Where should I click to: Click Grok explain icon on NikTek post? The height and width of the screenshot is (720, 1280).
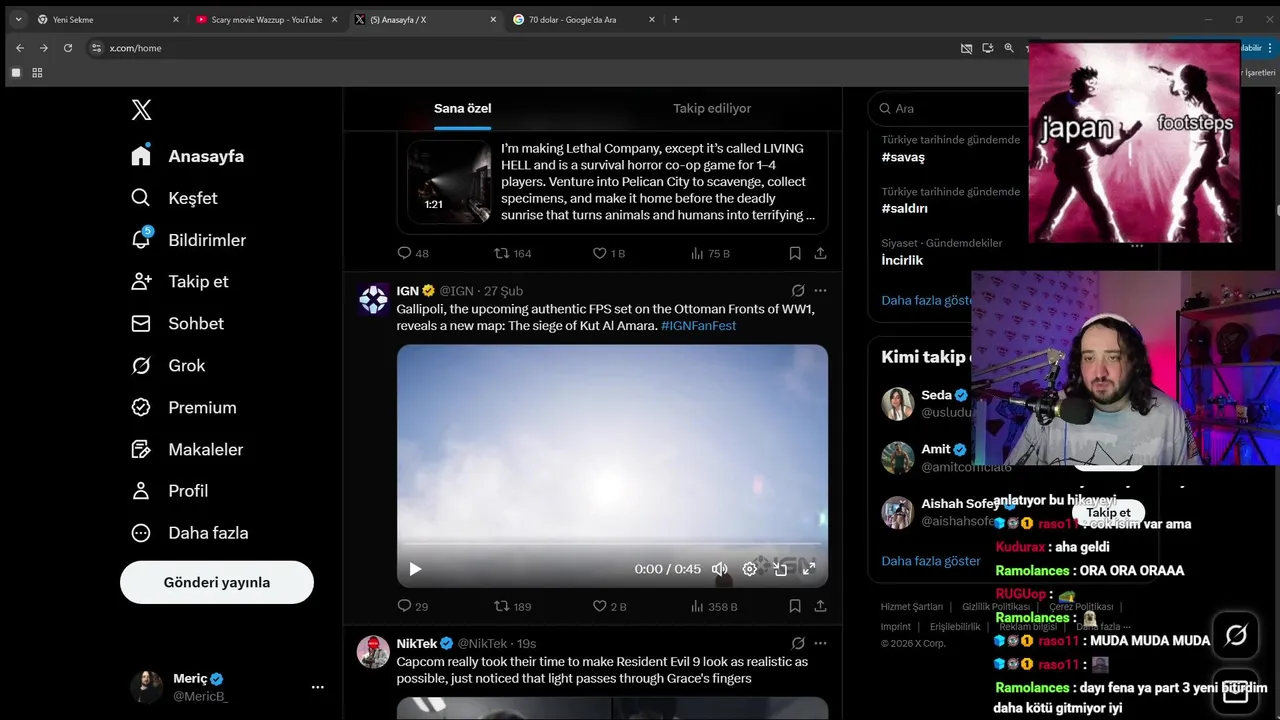[x=798, y=643]
